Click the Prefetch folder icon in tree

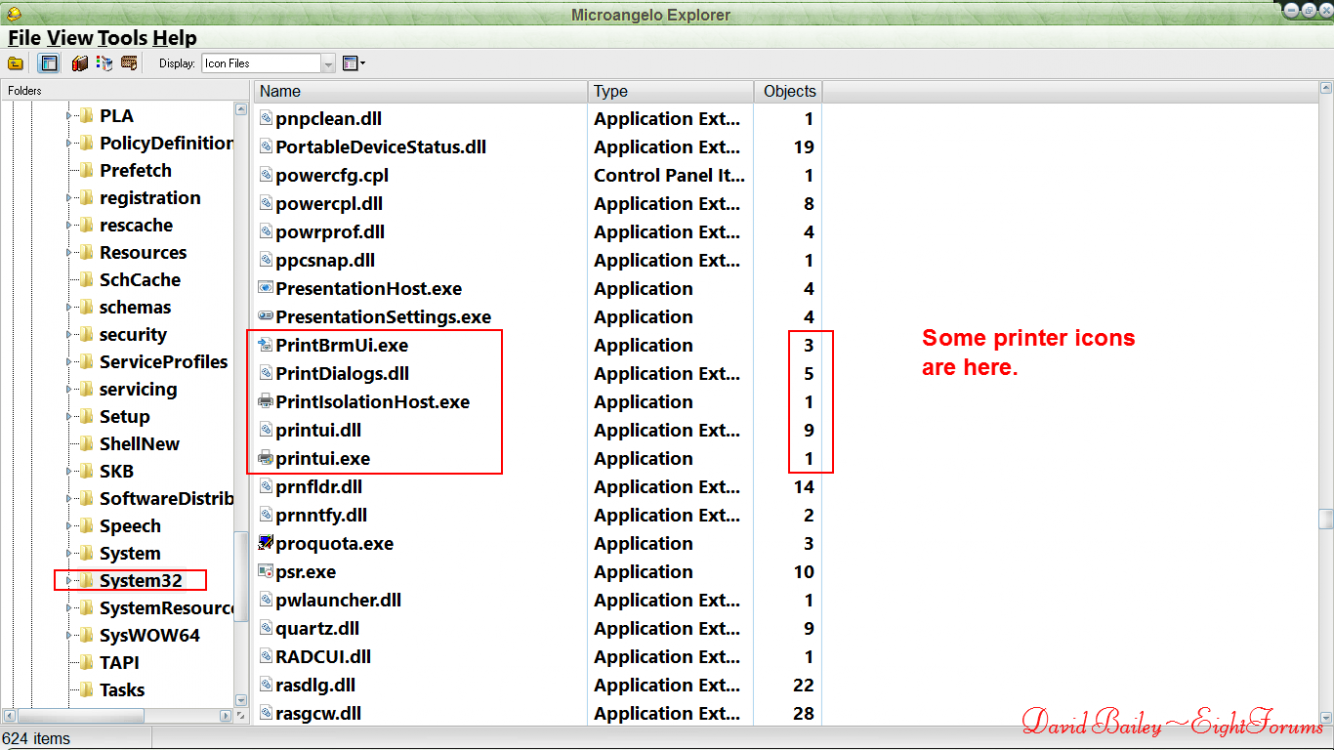point(86,171)
